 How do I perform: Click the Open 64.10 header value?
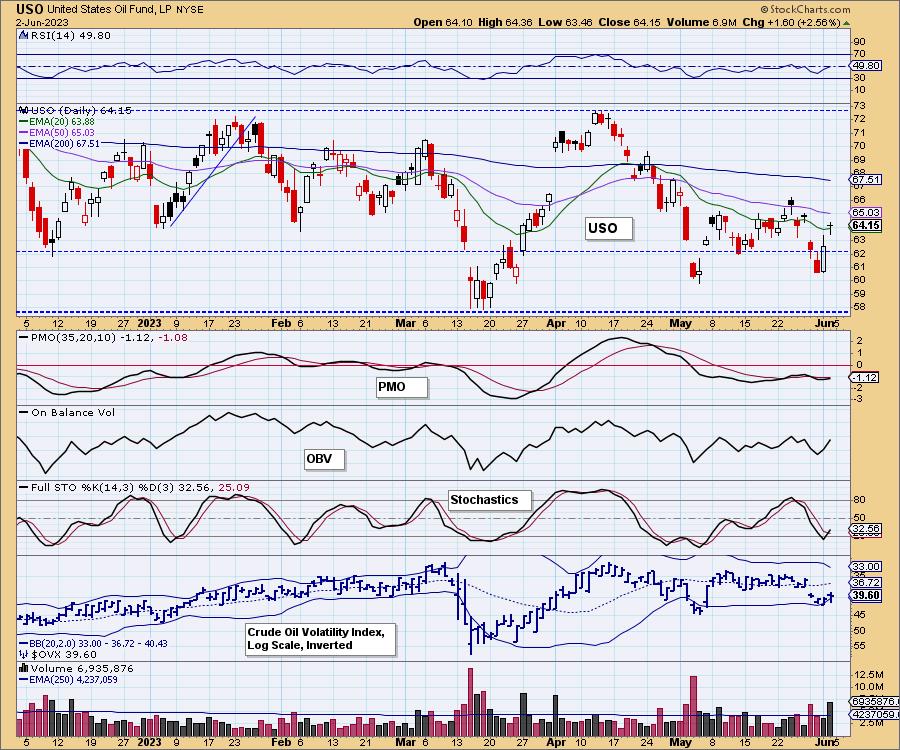443,22
